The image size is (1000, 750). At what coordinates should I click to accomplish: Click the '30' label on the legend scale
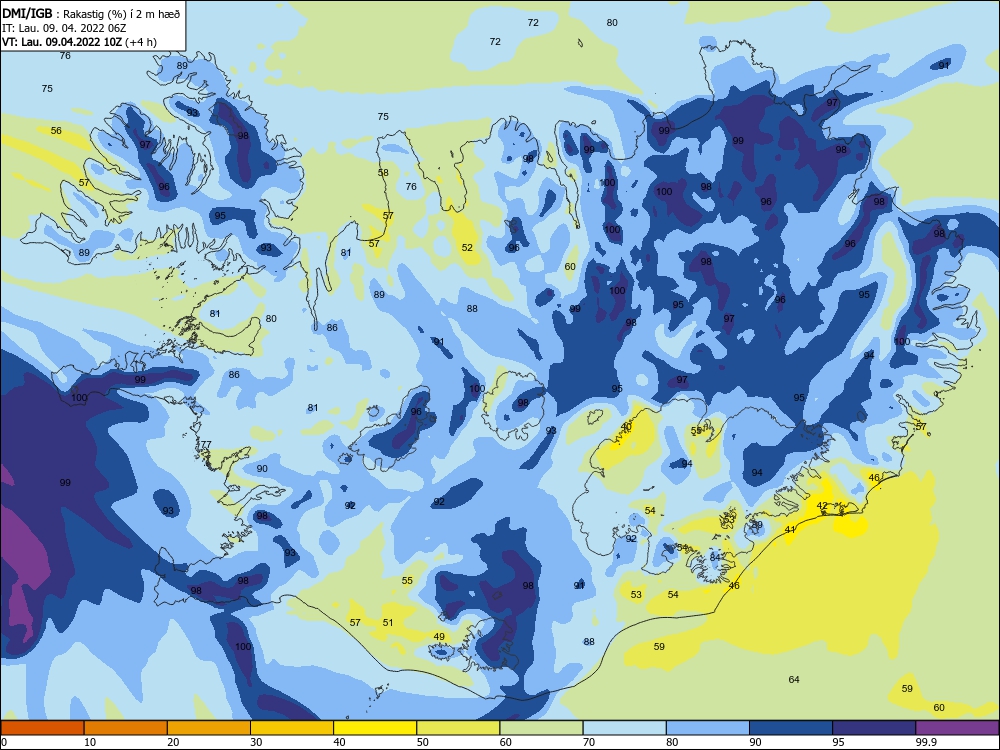click(x=256, y=742)
